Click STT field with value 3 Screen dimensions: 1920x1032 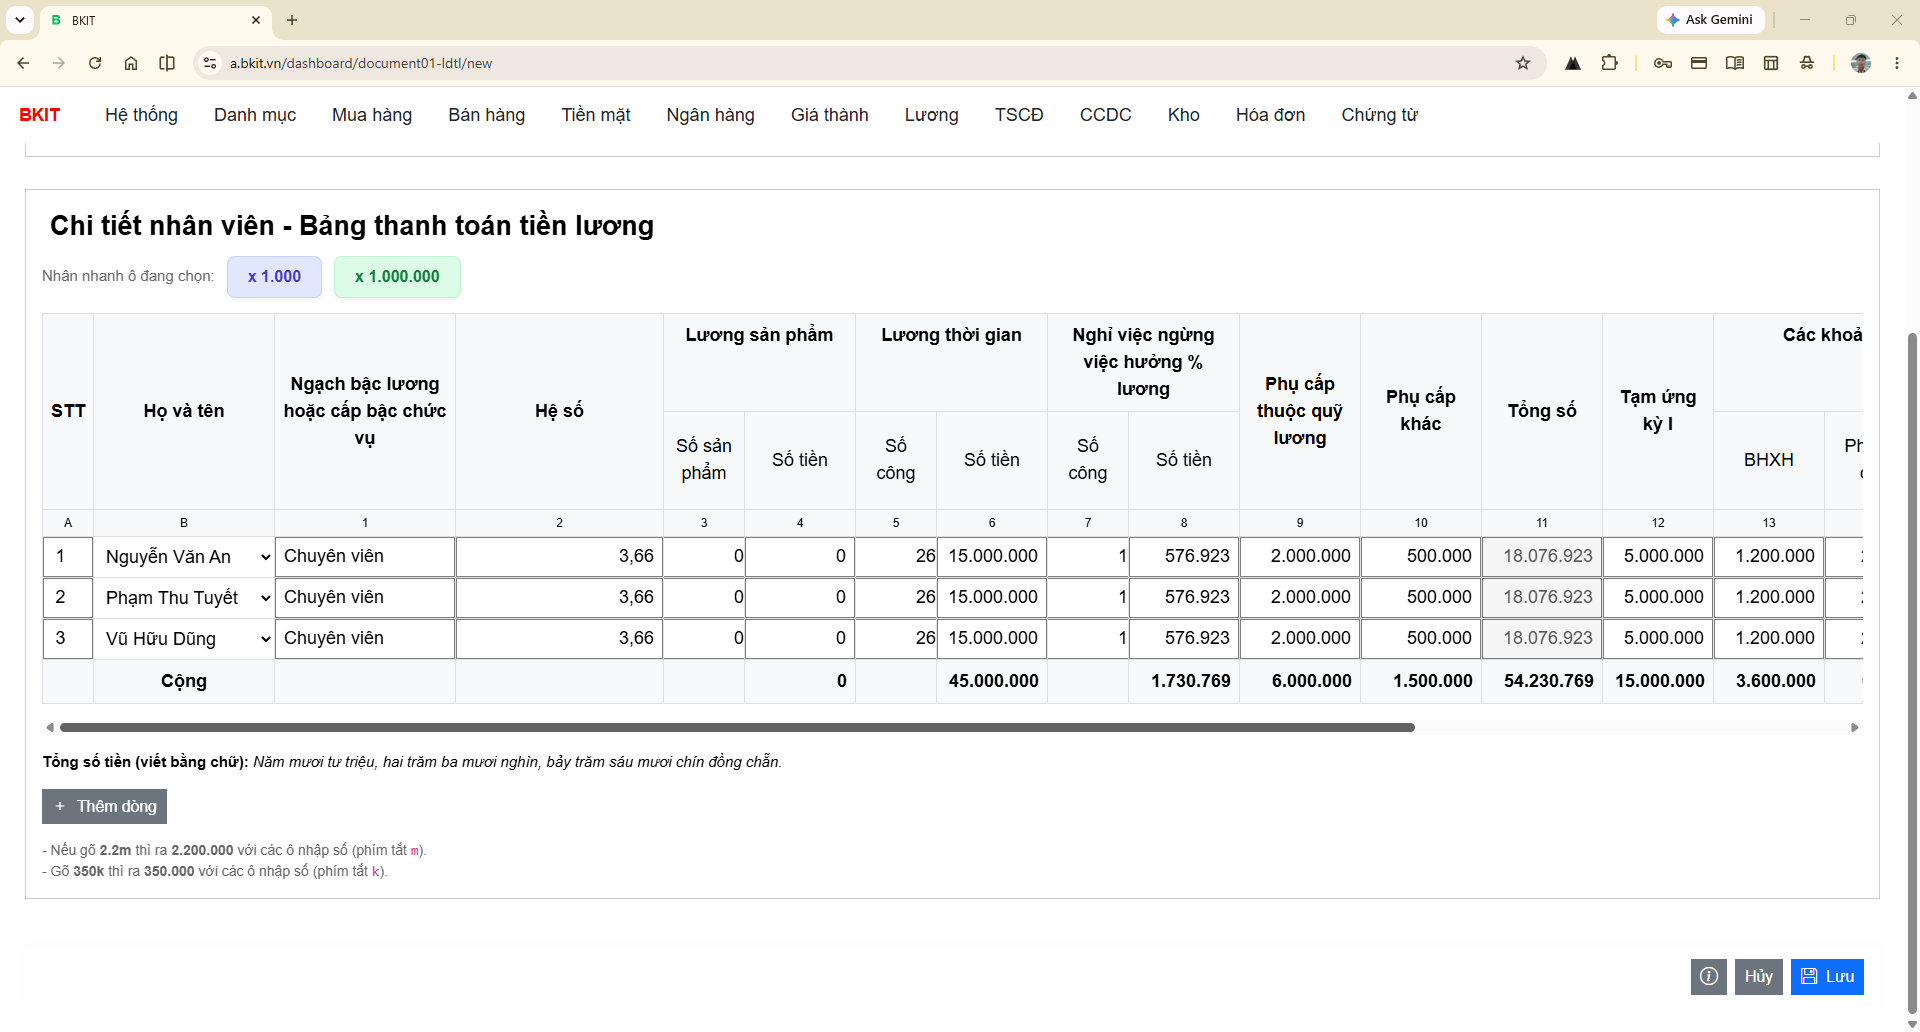pyautogui.click(x=68, y=639)
